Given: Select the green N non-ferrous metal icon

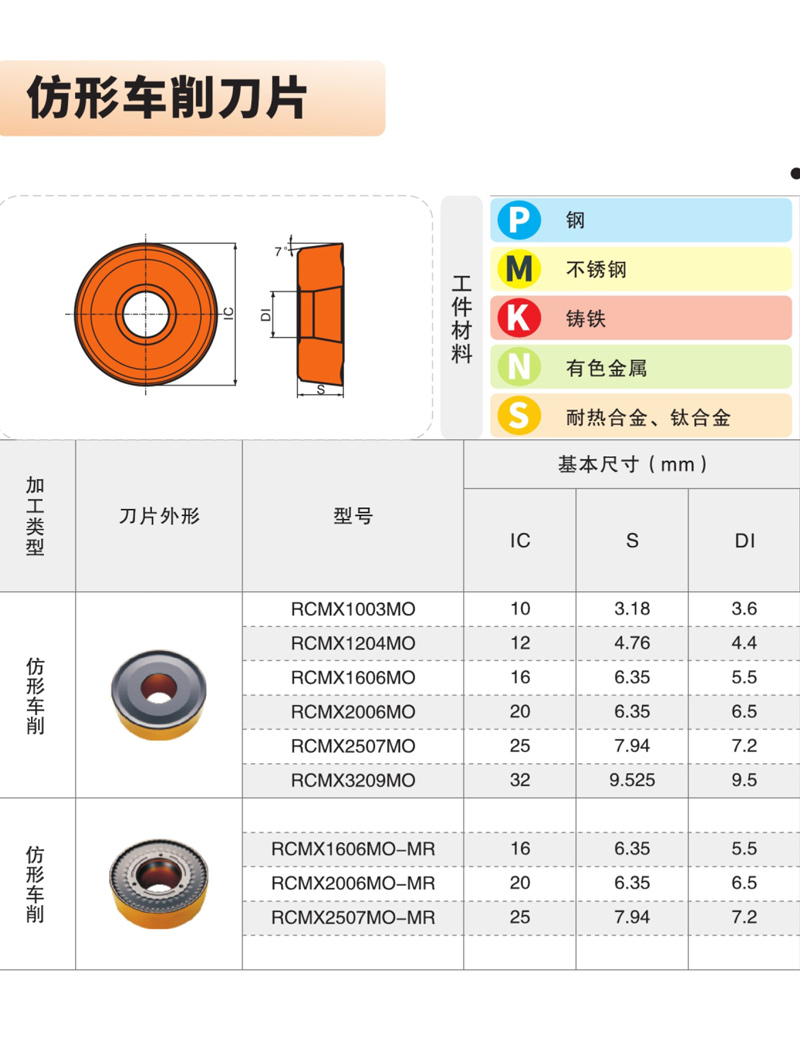Looking at the screenshot, I should tap(518, 368).
